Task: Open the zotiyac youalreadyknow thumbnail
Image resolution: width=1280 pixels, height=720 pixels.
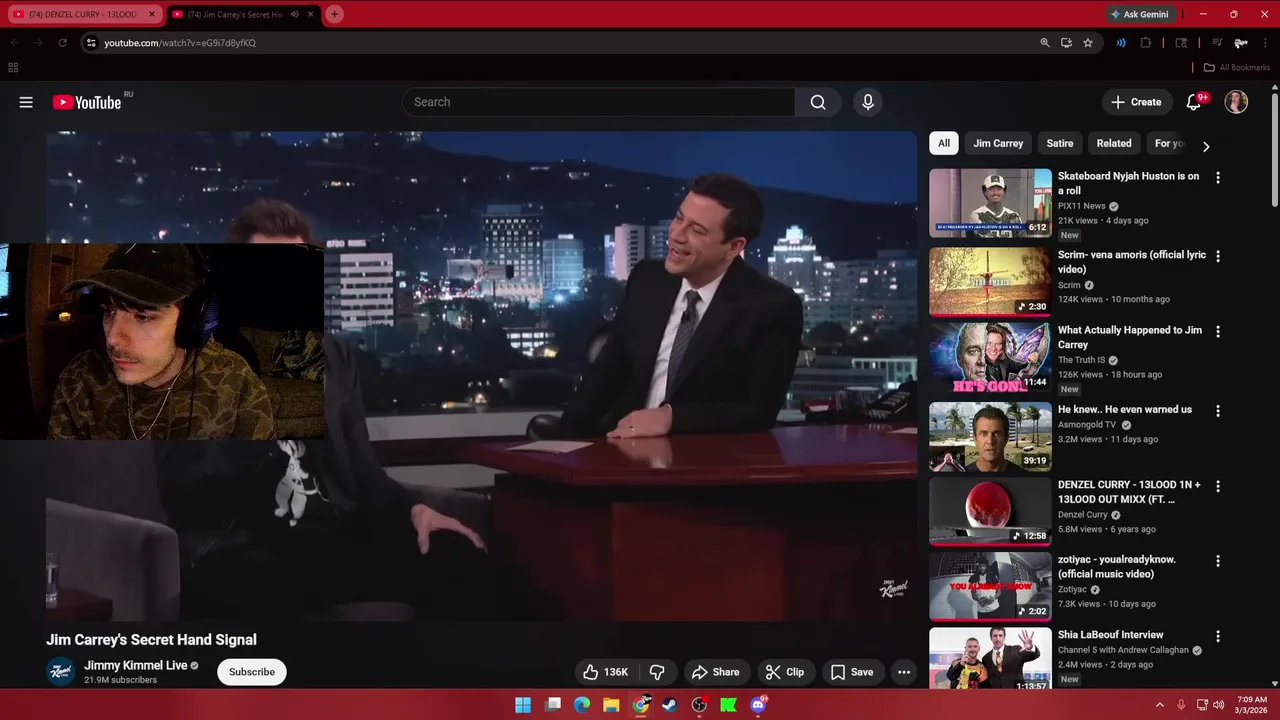Action: (990, 586)
